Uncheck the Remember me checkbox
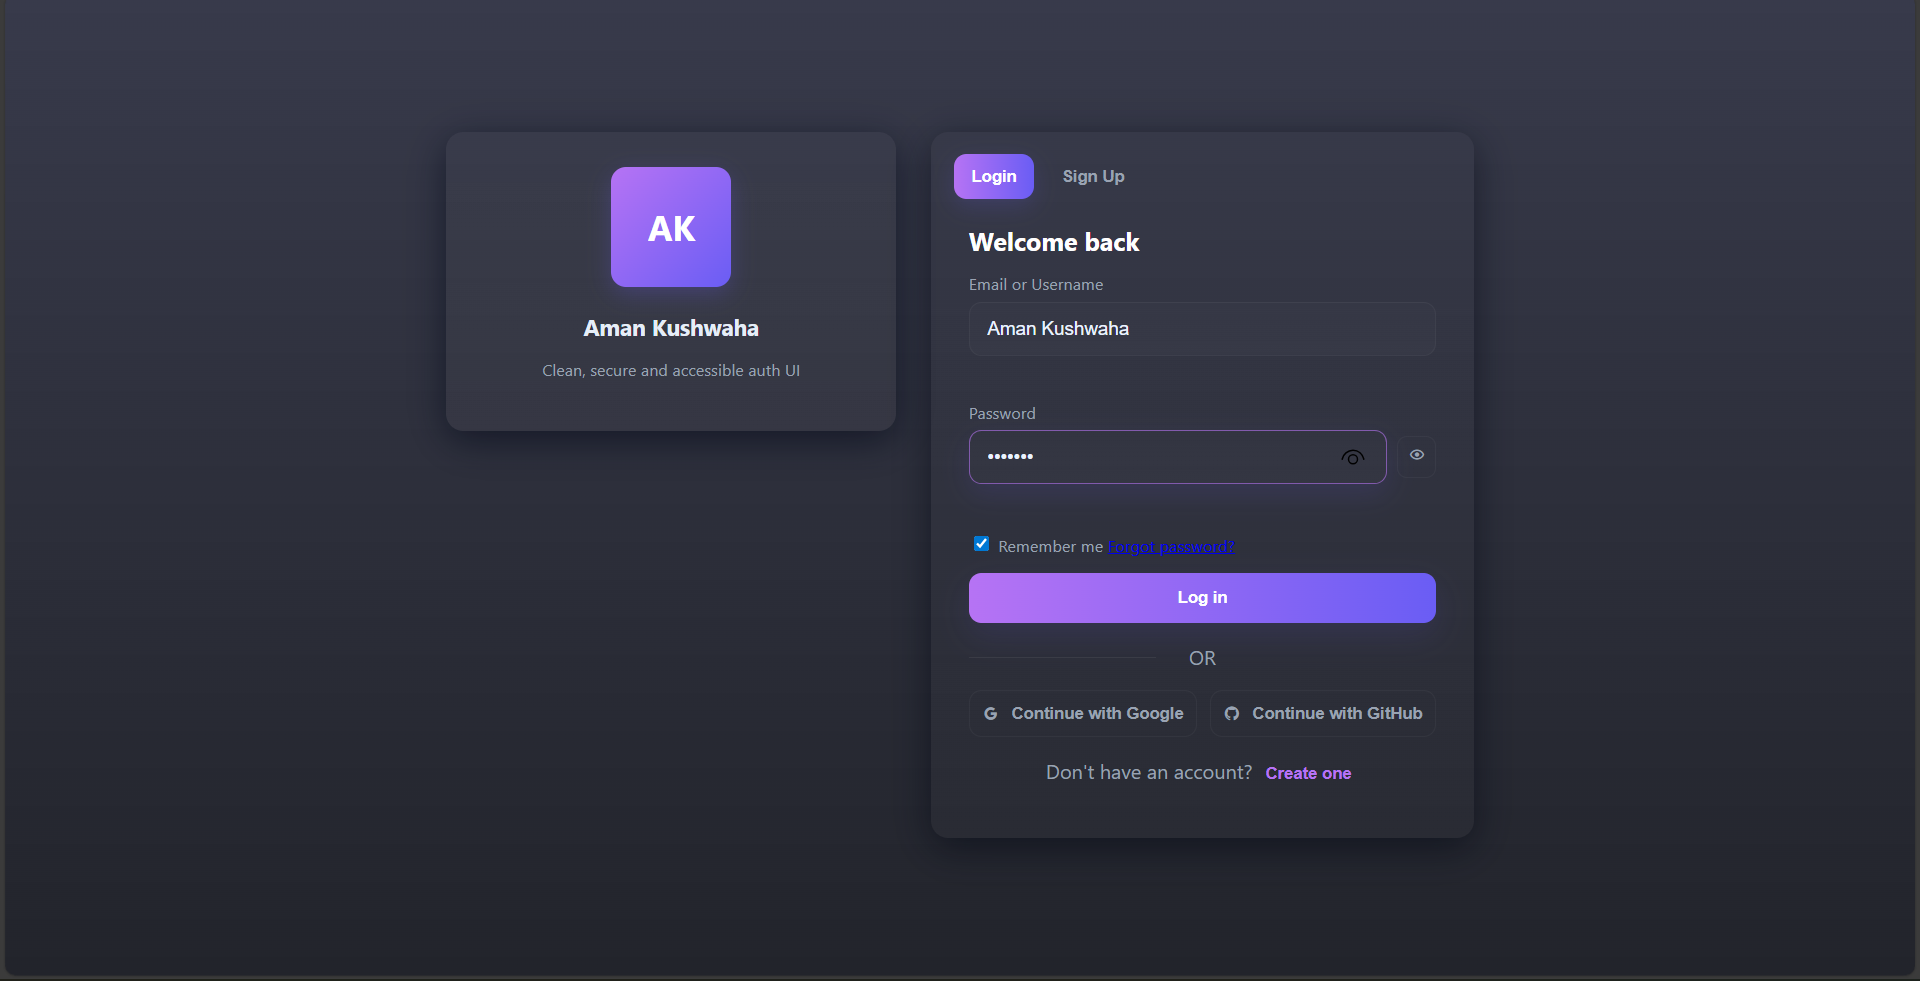 coord(981,543)
